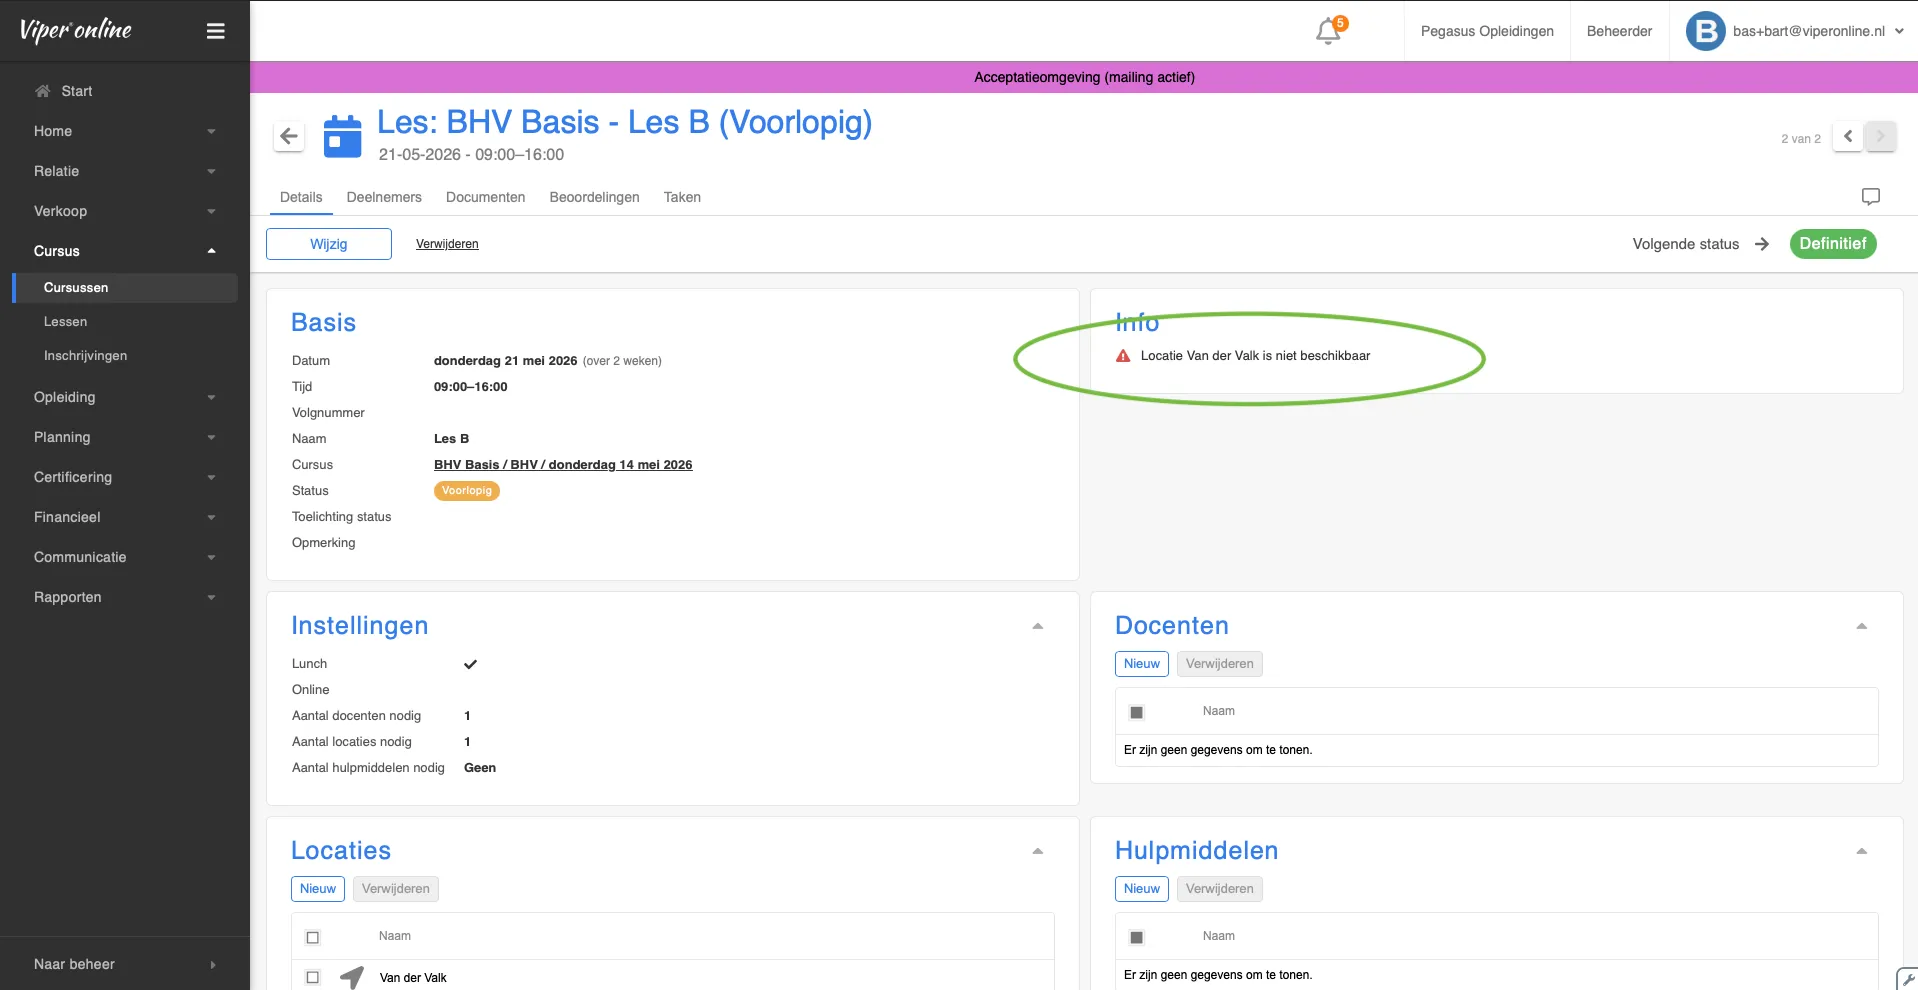Open Cursussen in sidebar

[x=125, y=288]
